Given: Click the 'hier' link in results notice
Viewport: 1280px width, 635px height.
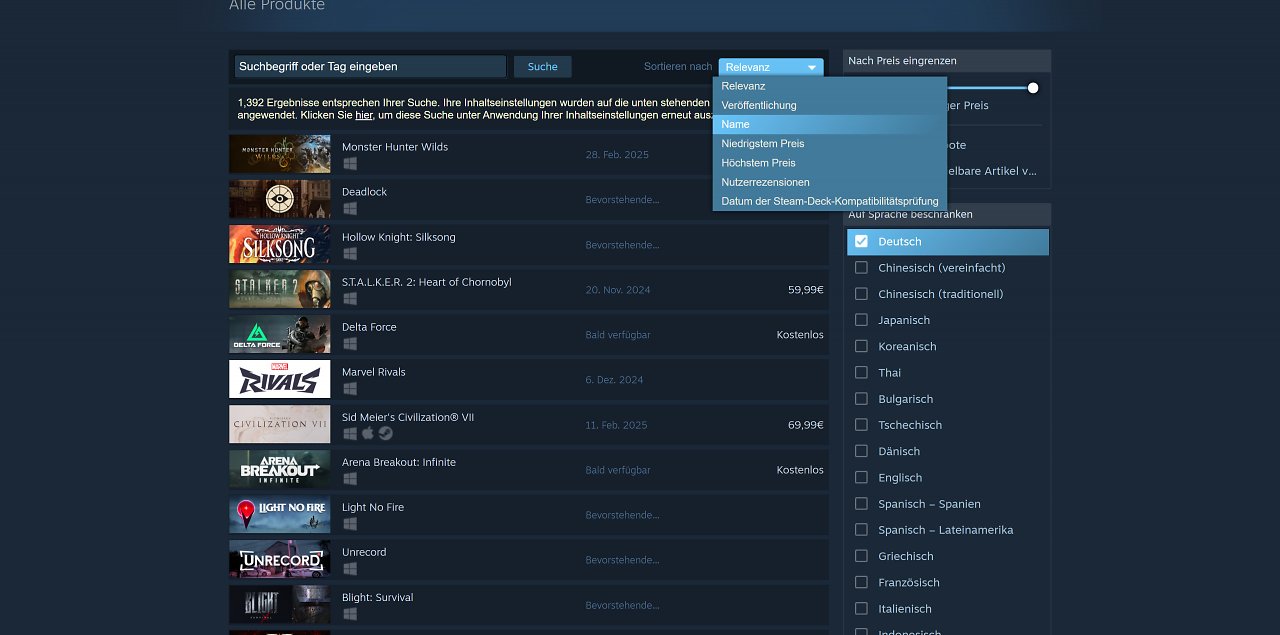Looking at the screenshot, I should click(x=364, y=115).
